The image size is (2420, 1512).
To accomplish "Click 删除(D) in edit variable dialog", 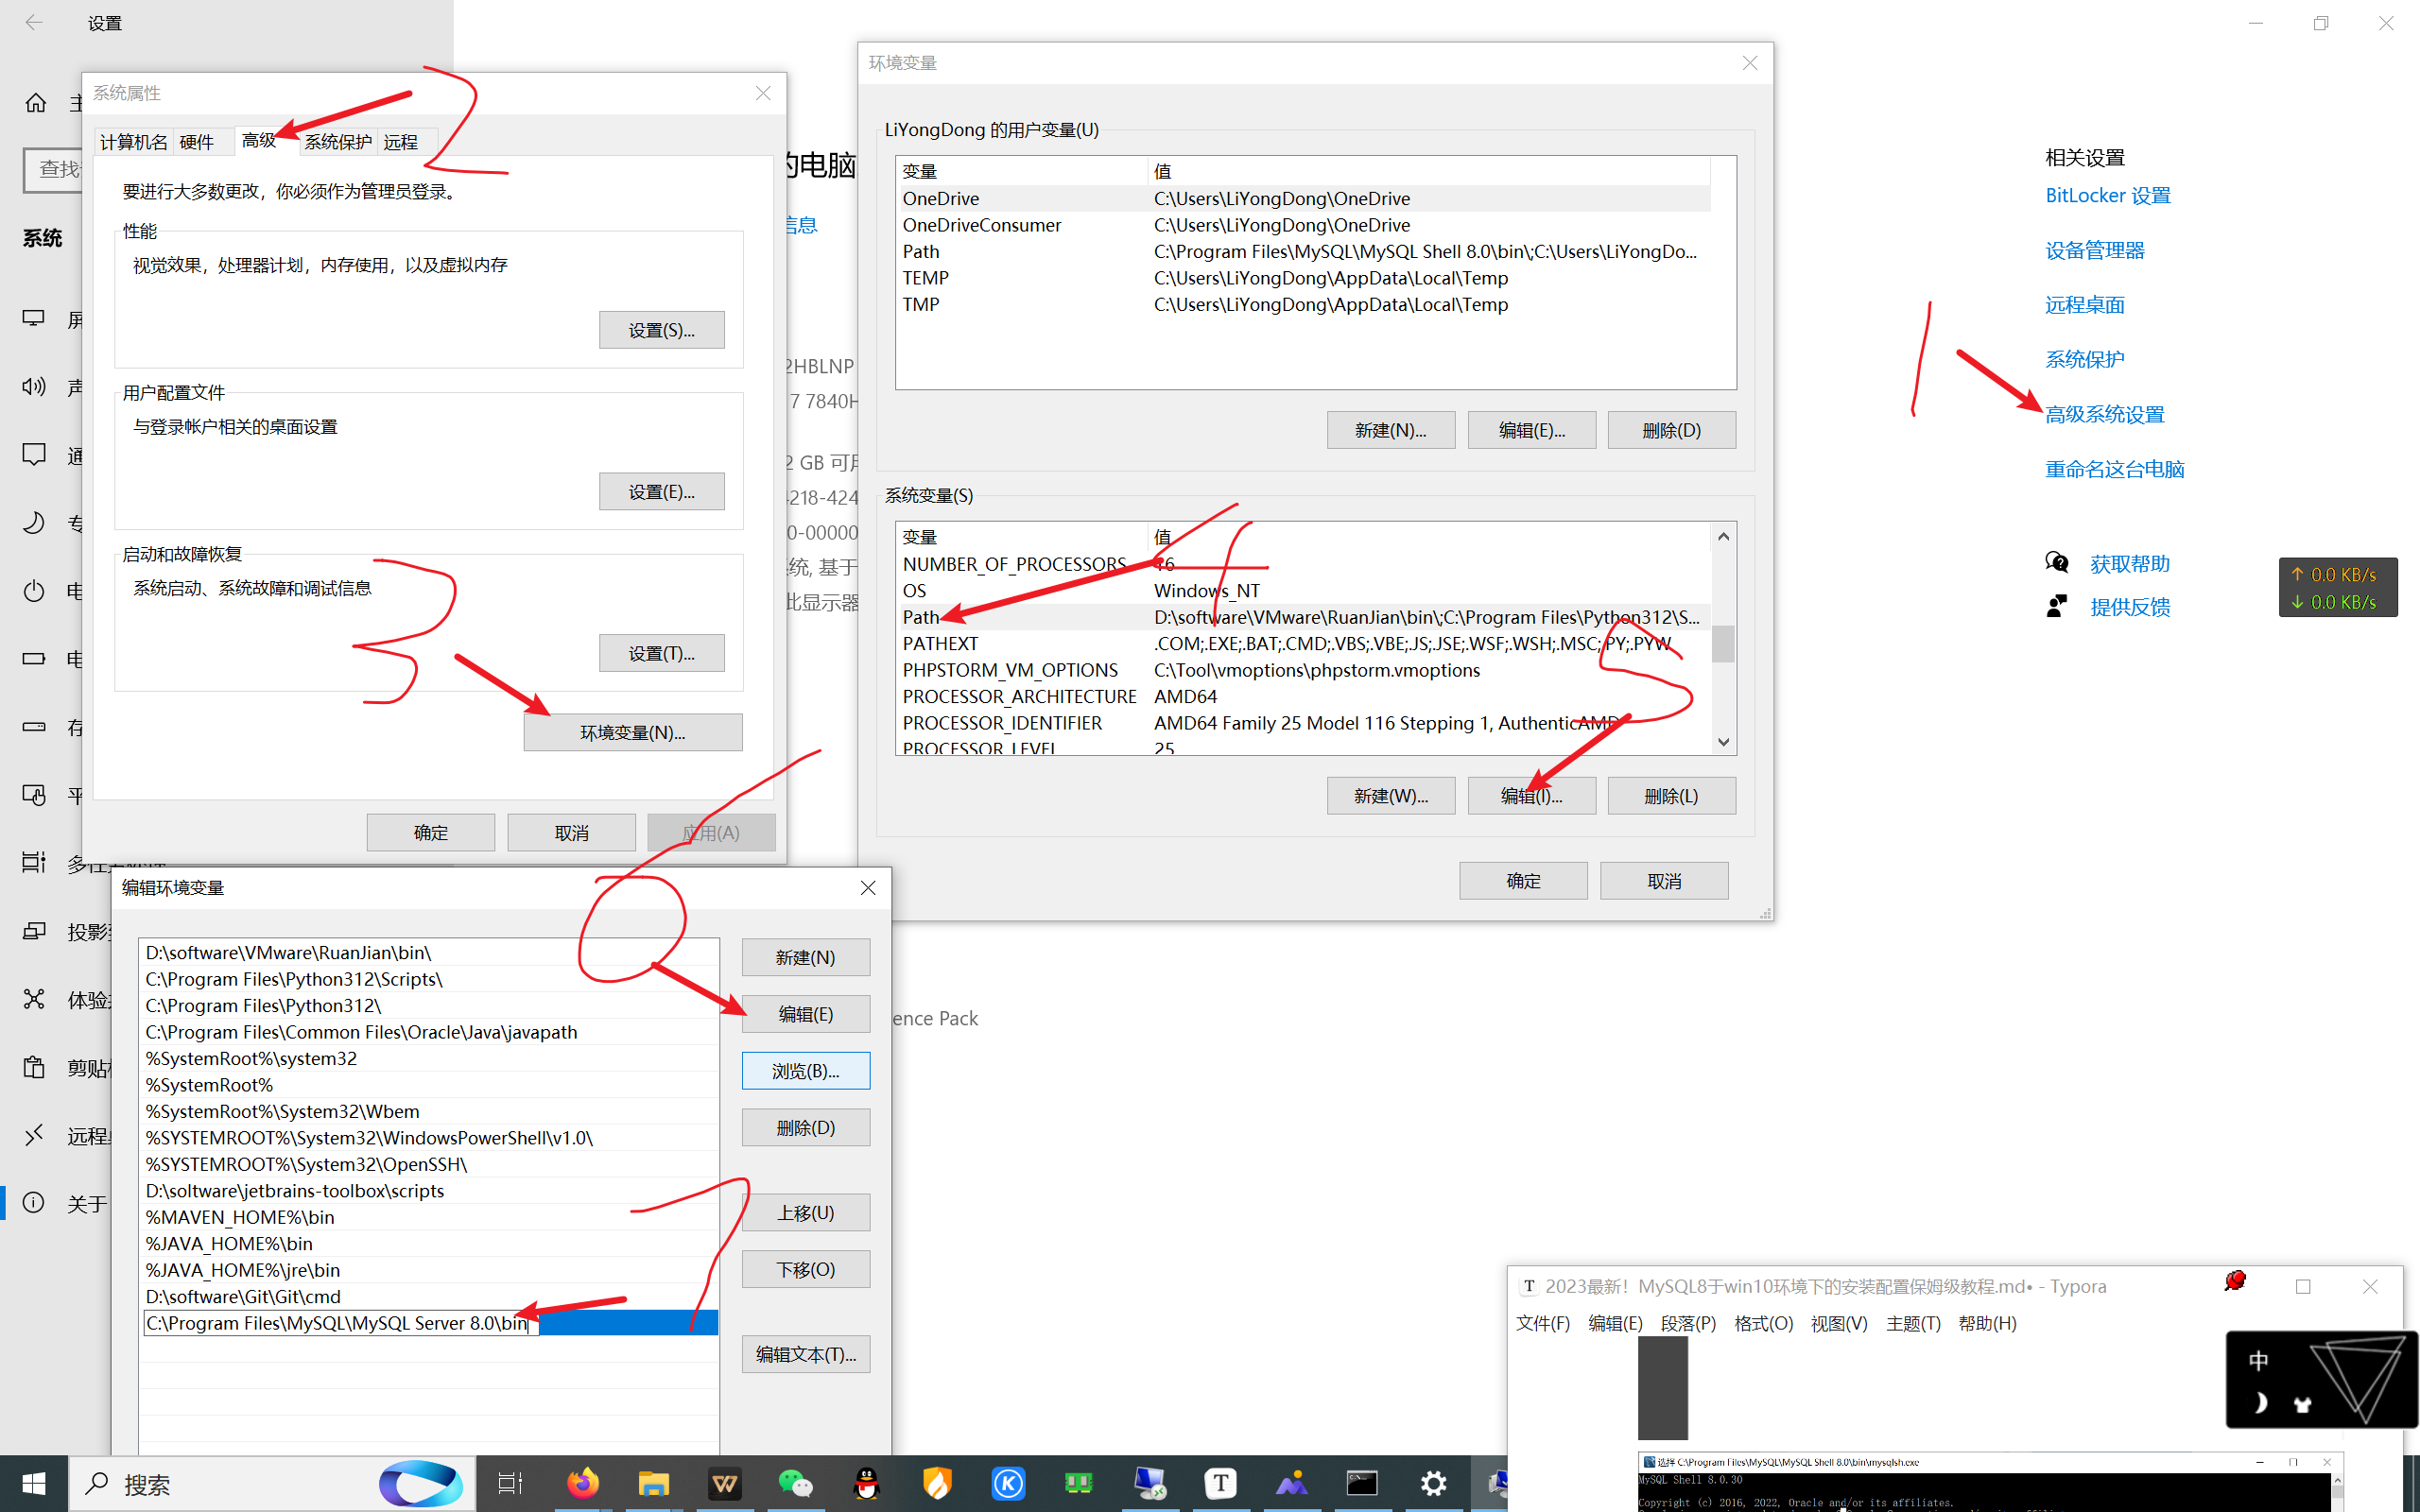I will click(806, 1127).
